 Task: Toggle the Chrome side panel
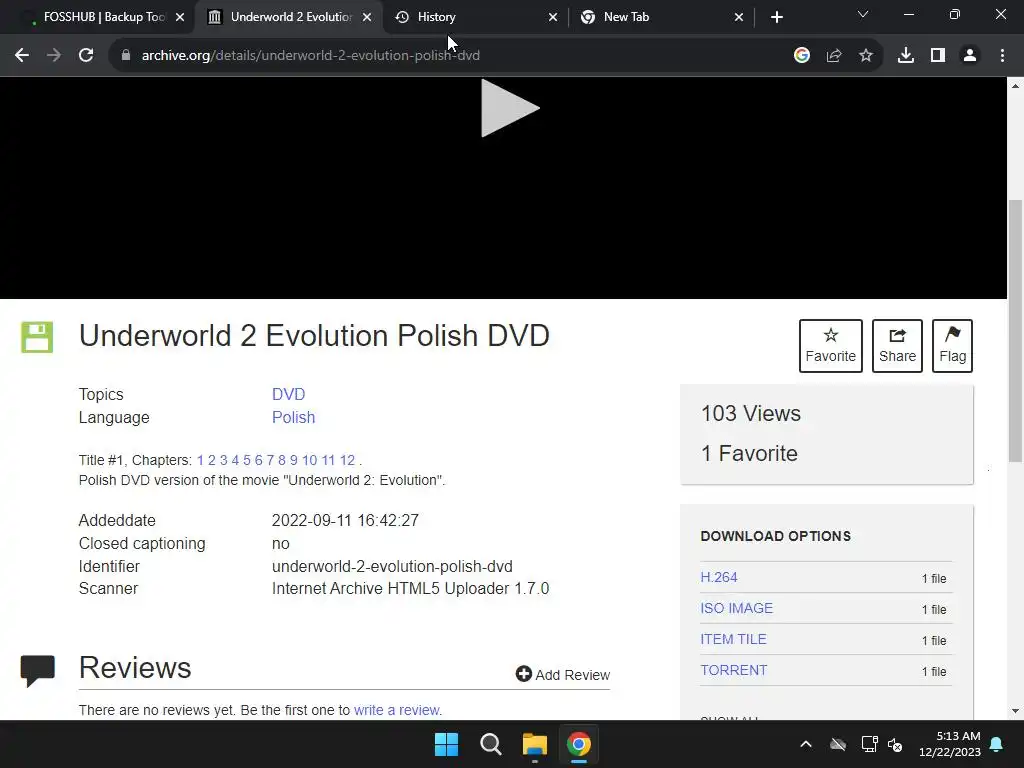point(938,56)
